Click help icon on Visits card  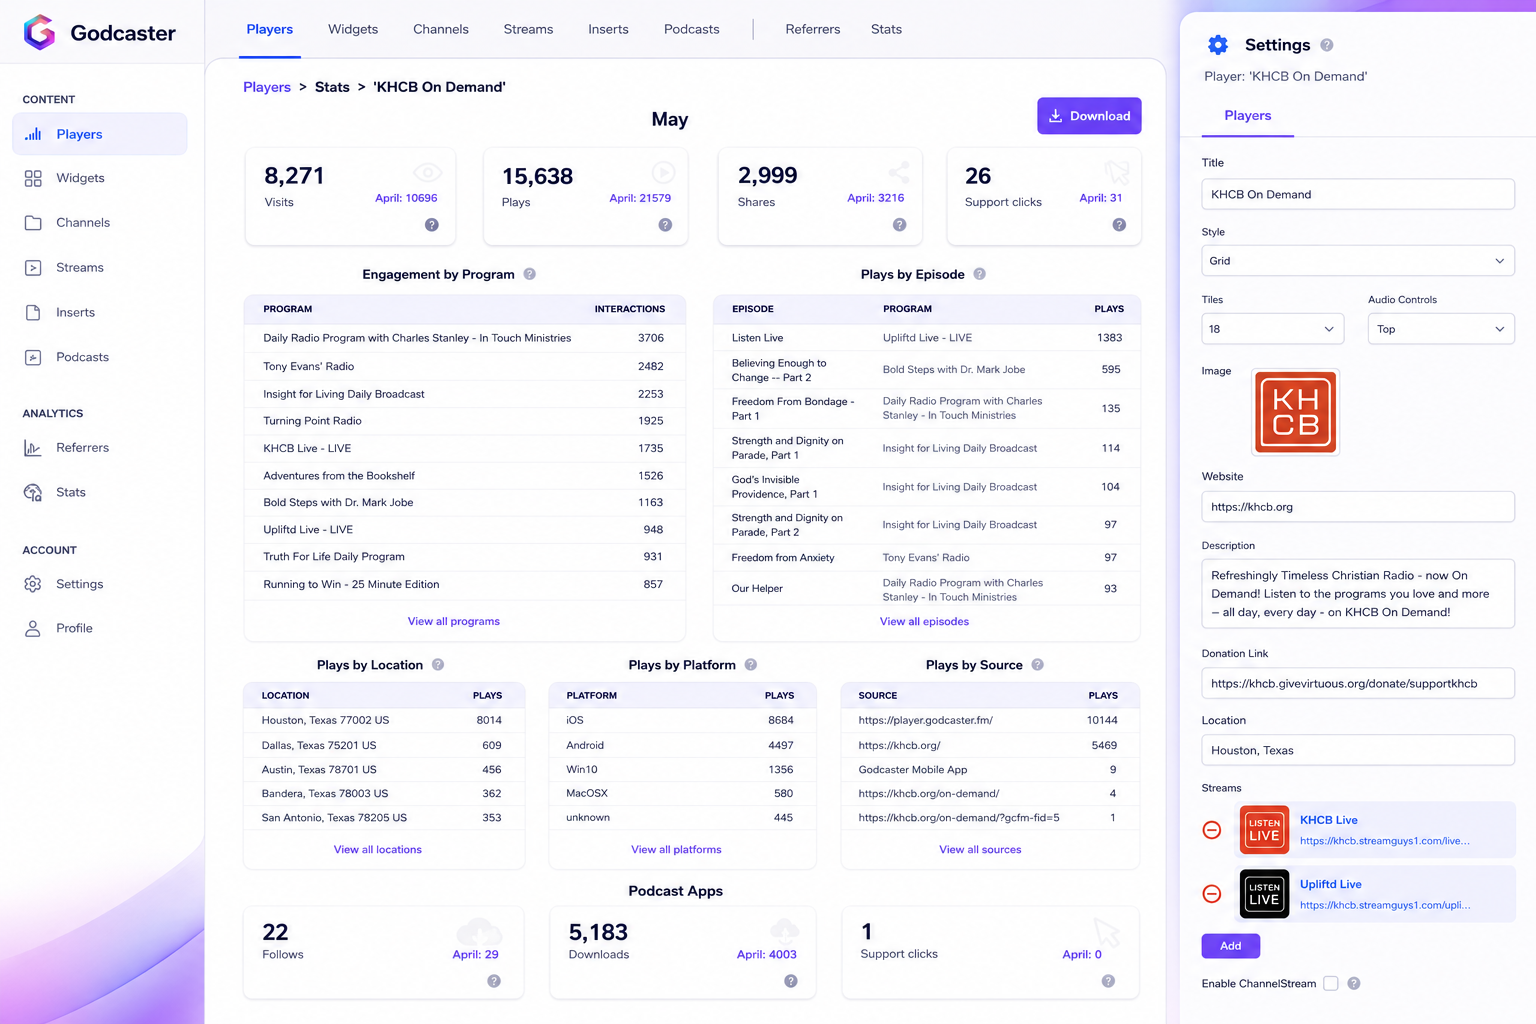pos(432,225)
